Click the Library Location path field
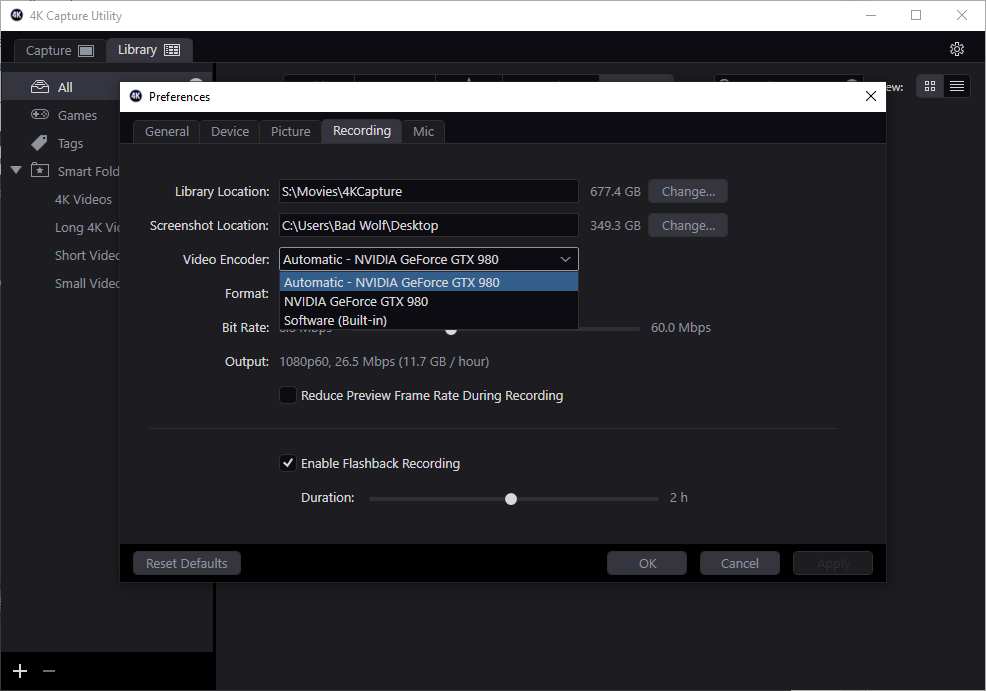Viewport: 986px width, 691px height. (x=428, y=191)
